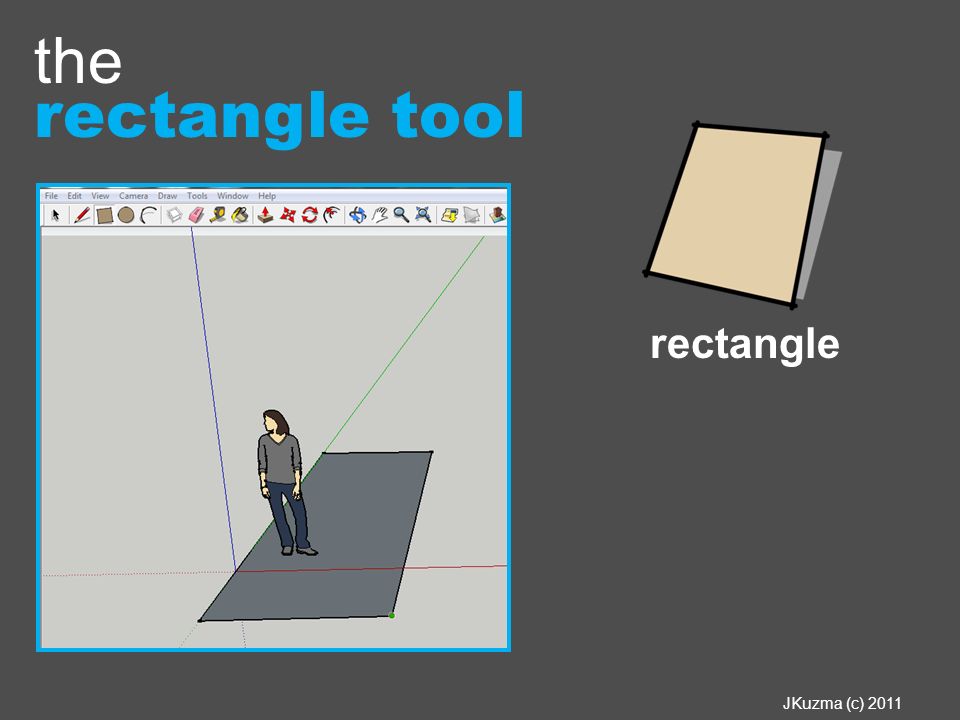960x720 pixels.
Task: Choose the Rotate tool
Action: 309,215
